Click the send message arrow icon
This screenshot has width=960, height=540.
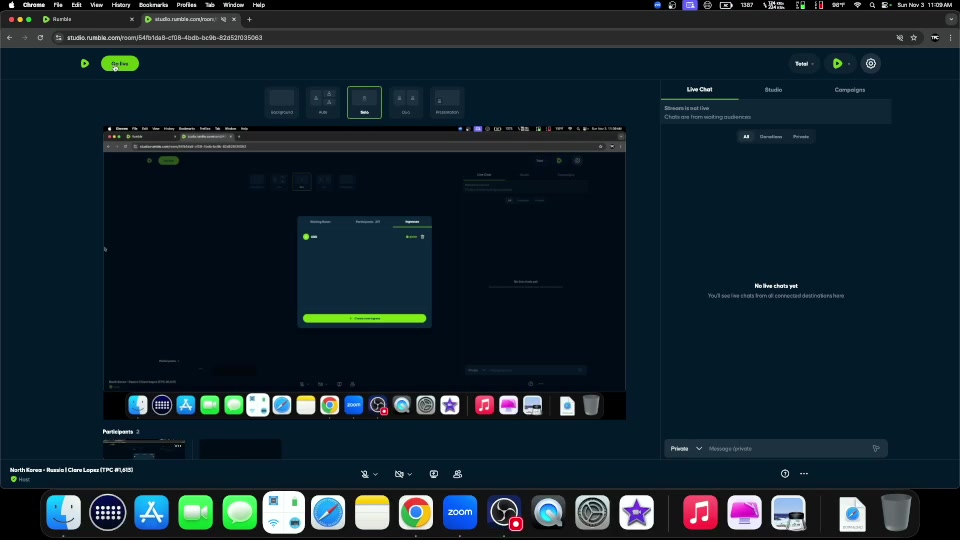(876, 449)
